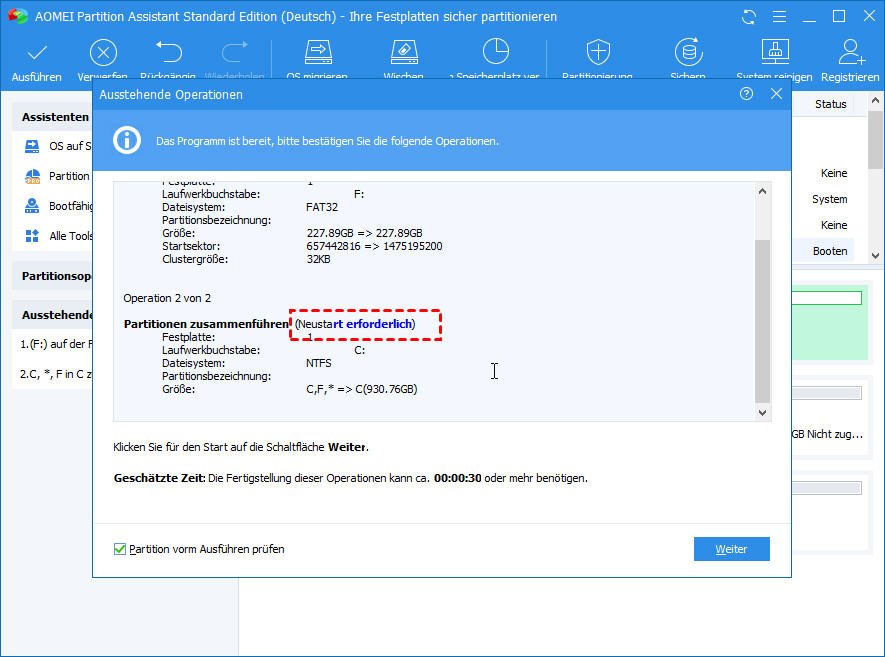Click operations list scroll up arrow
885x657 pixels.
[763, 191]
